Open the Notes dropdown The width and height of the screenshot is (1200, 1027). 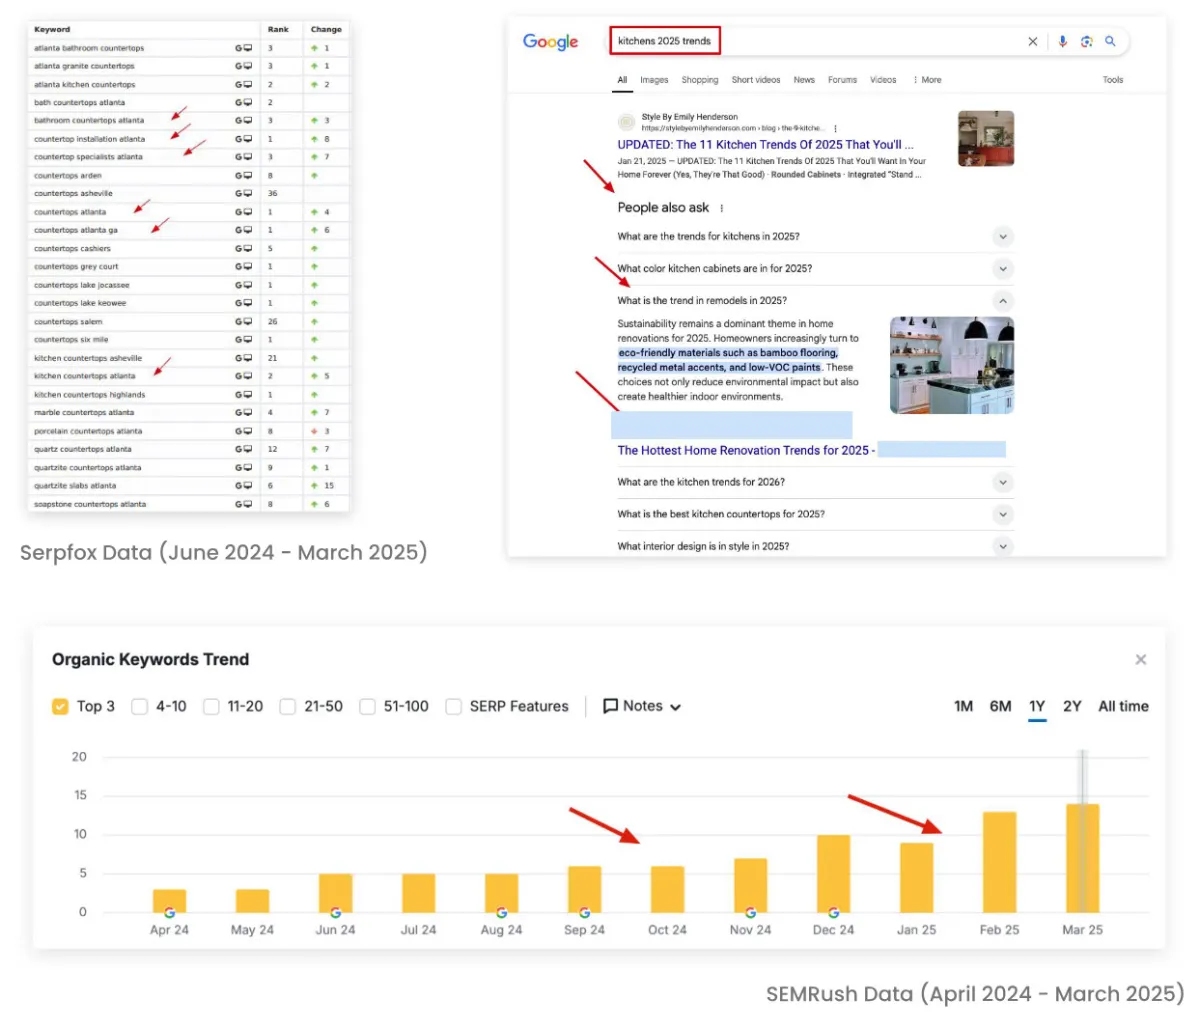point(642,706)
